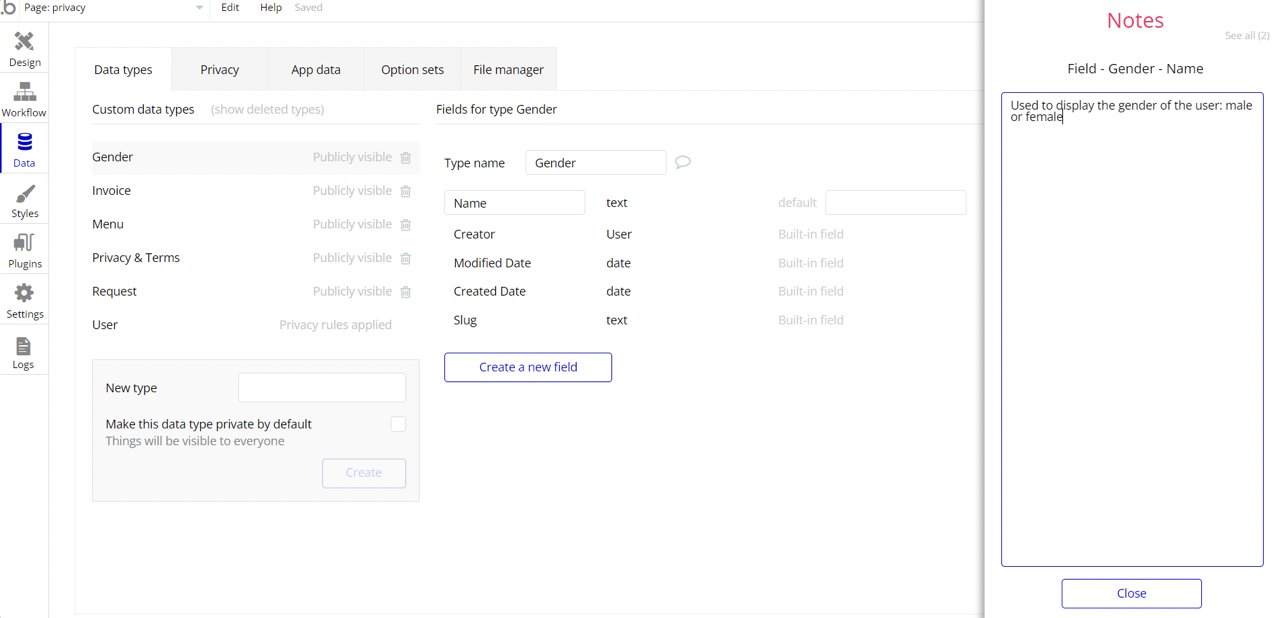
Task: Expand the page selector dropdown arrow
Action: point(199,8)
